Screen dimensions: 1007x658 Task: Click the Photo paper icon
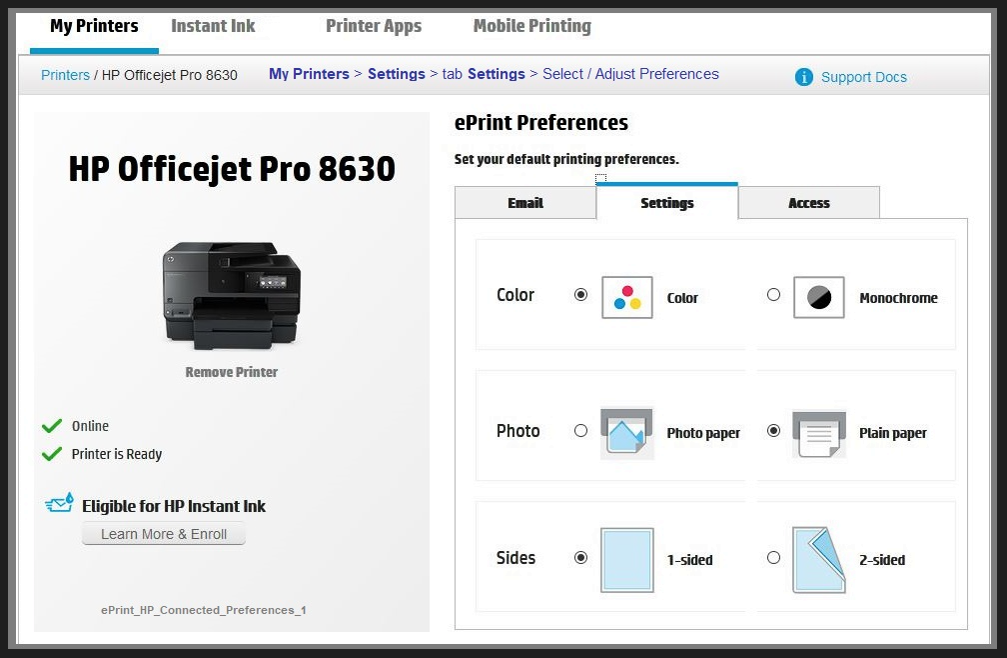coord(627,432)
